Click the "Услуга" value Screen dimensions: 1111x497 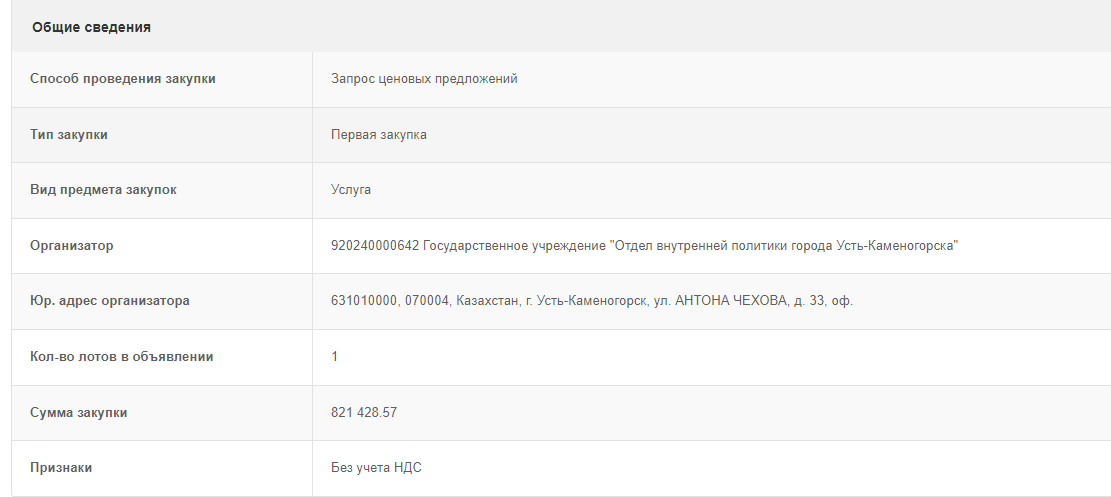pos(351,190)
